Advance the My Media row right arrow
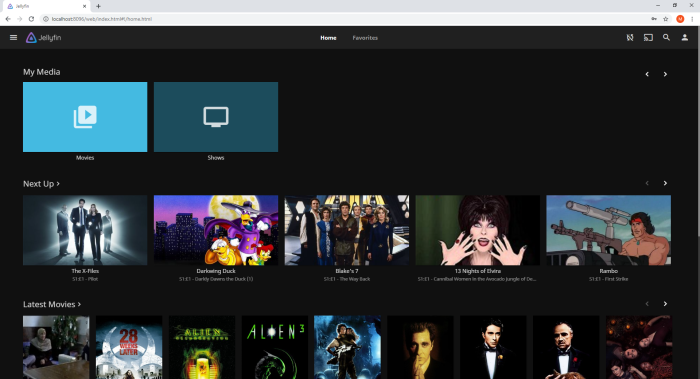Viewport: 700px width, 379px height. [x=665, y=74]
